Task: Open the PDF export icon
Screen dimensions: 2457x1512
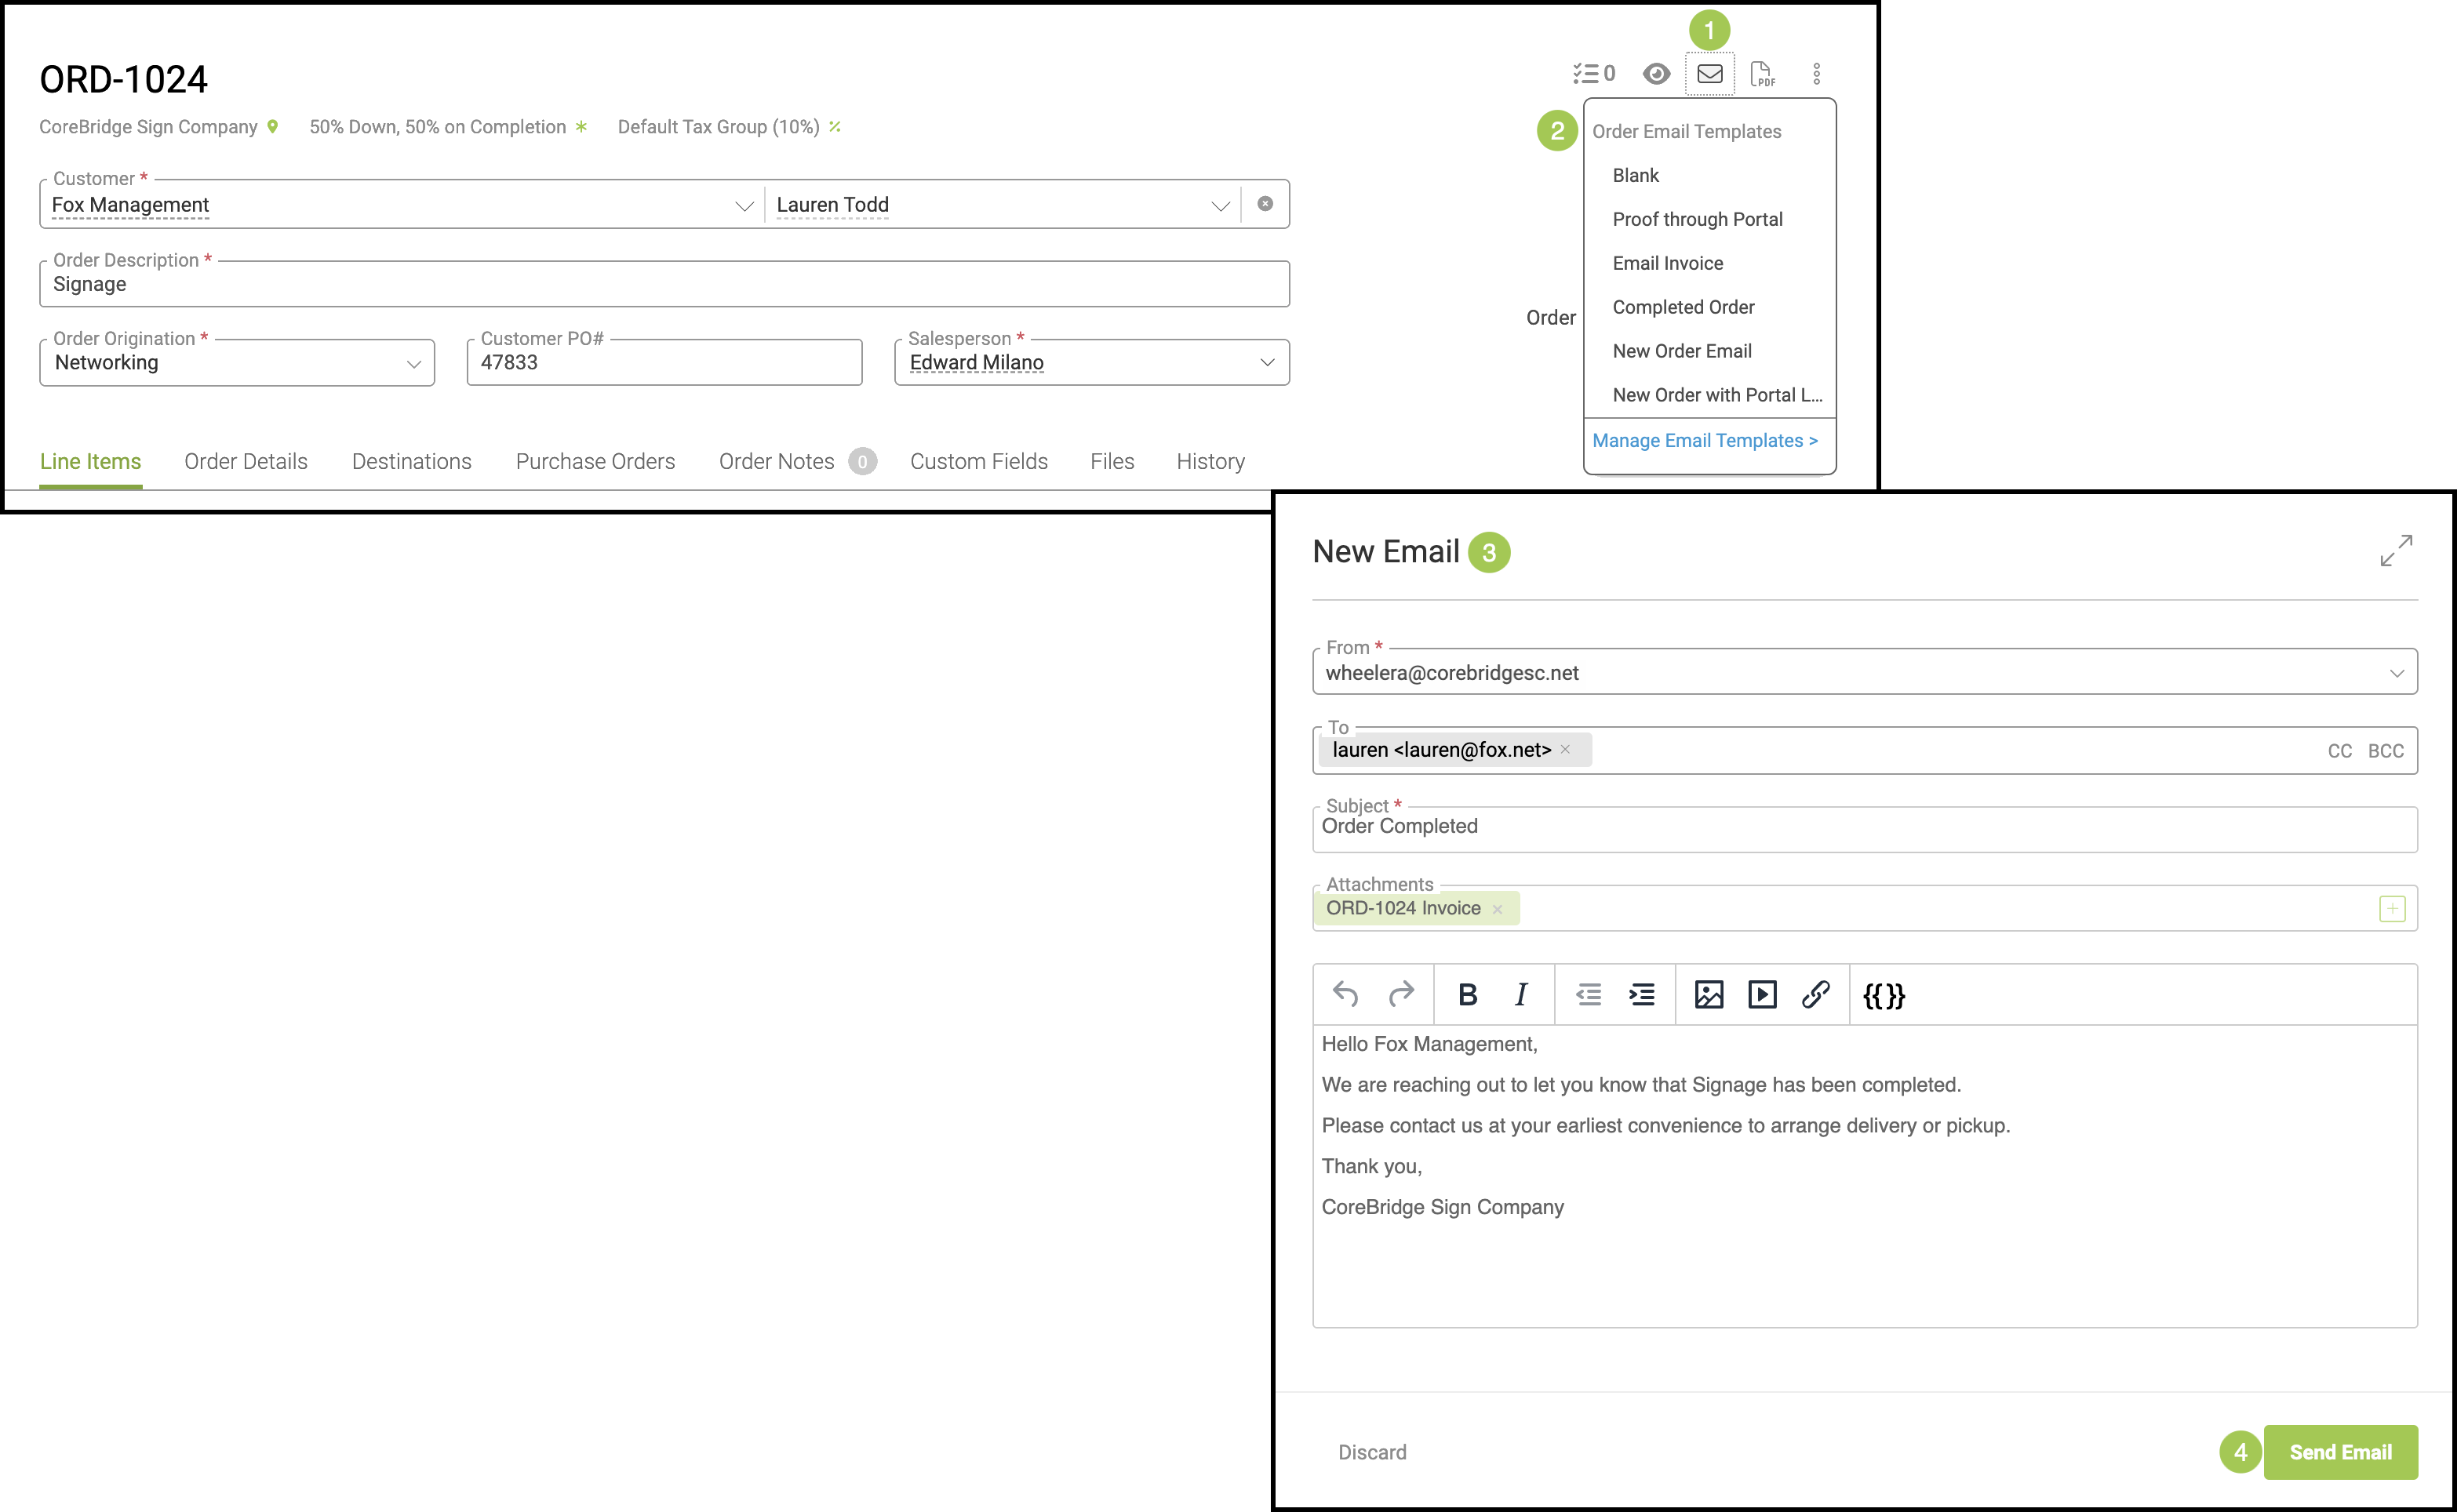Action: click(1762, 74)
